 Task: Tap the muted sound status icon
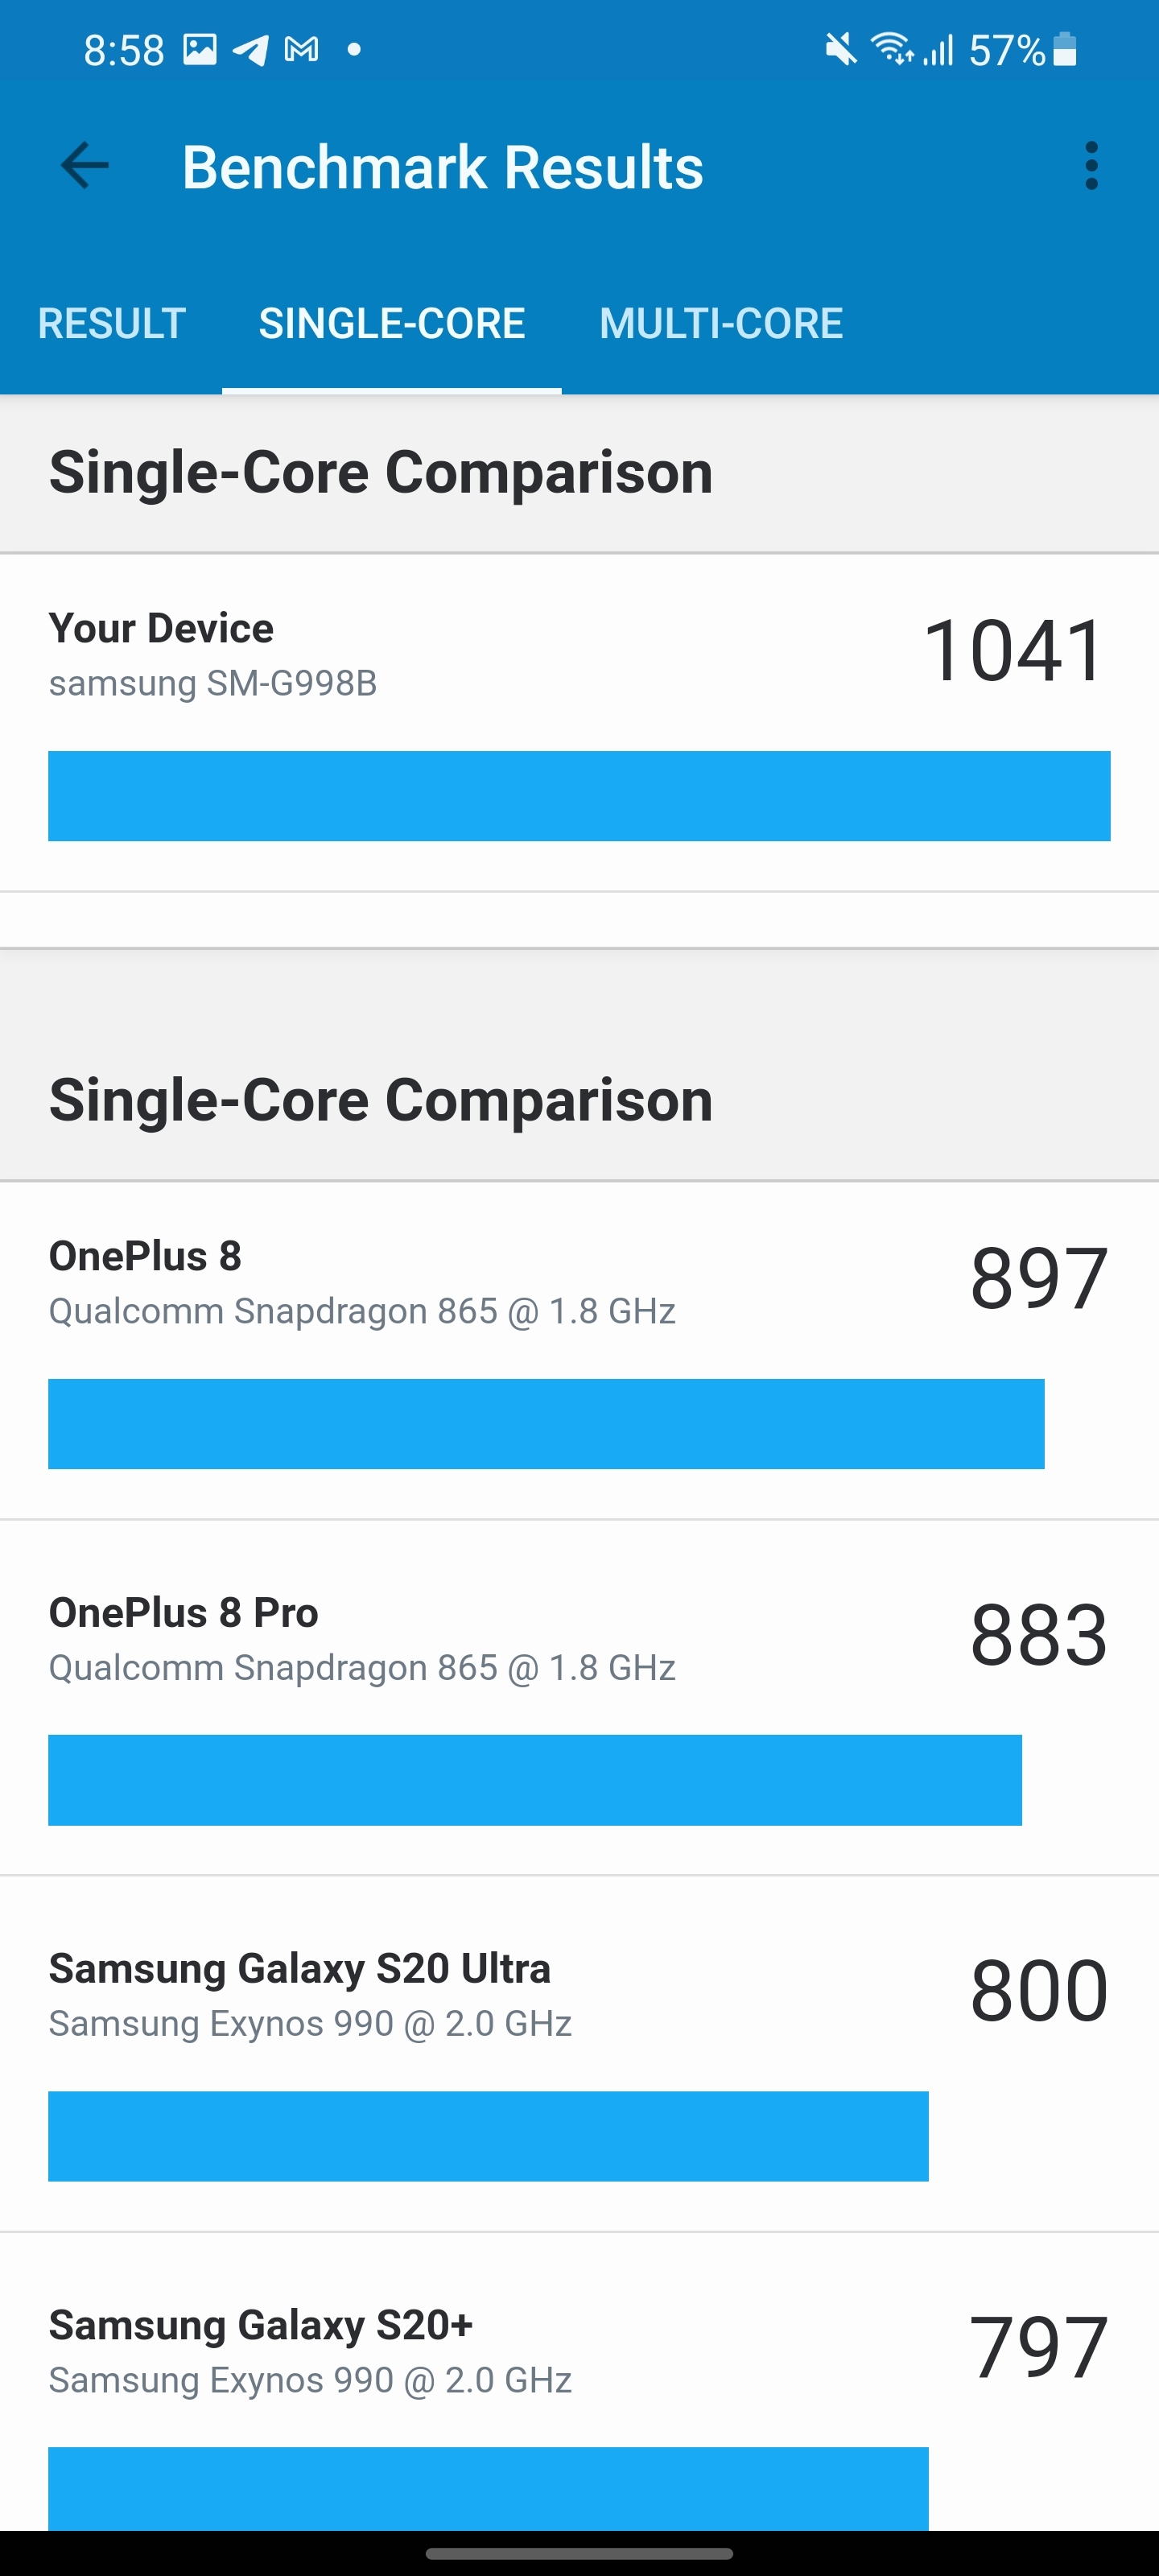pos(840,49)
